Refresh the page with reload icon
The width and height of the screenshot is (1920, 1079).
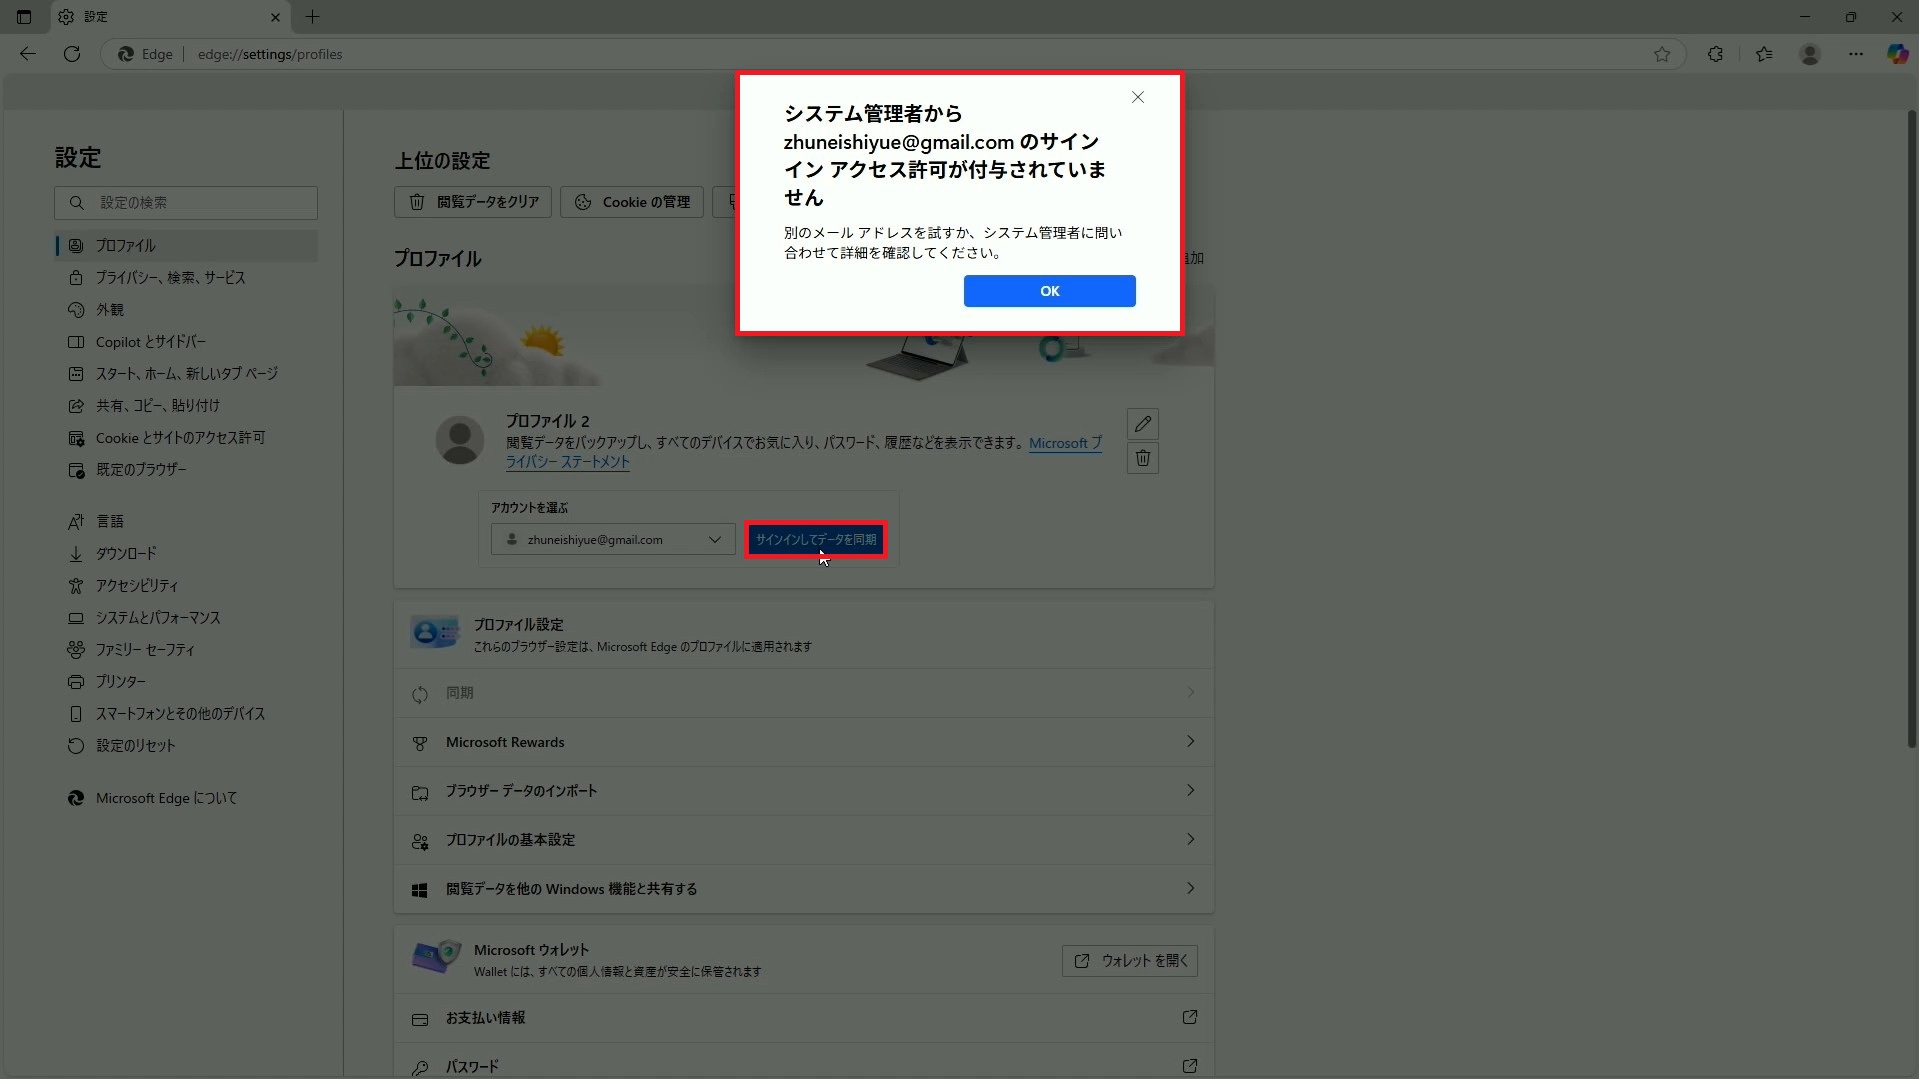point(72,54)
